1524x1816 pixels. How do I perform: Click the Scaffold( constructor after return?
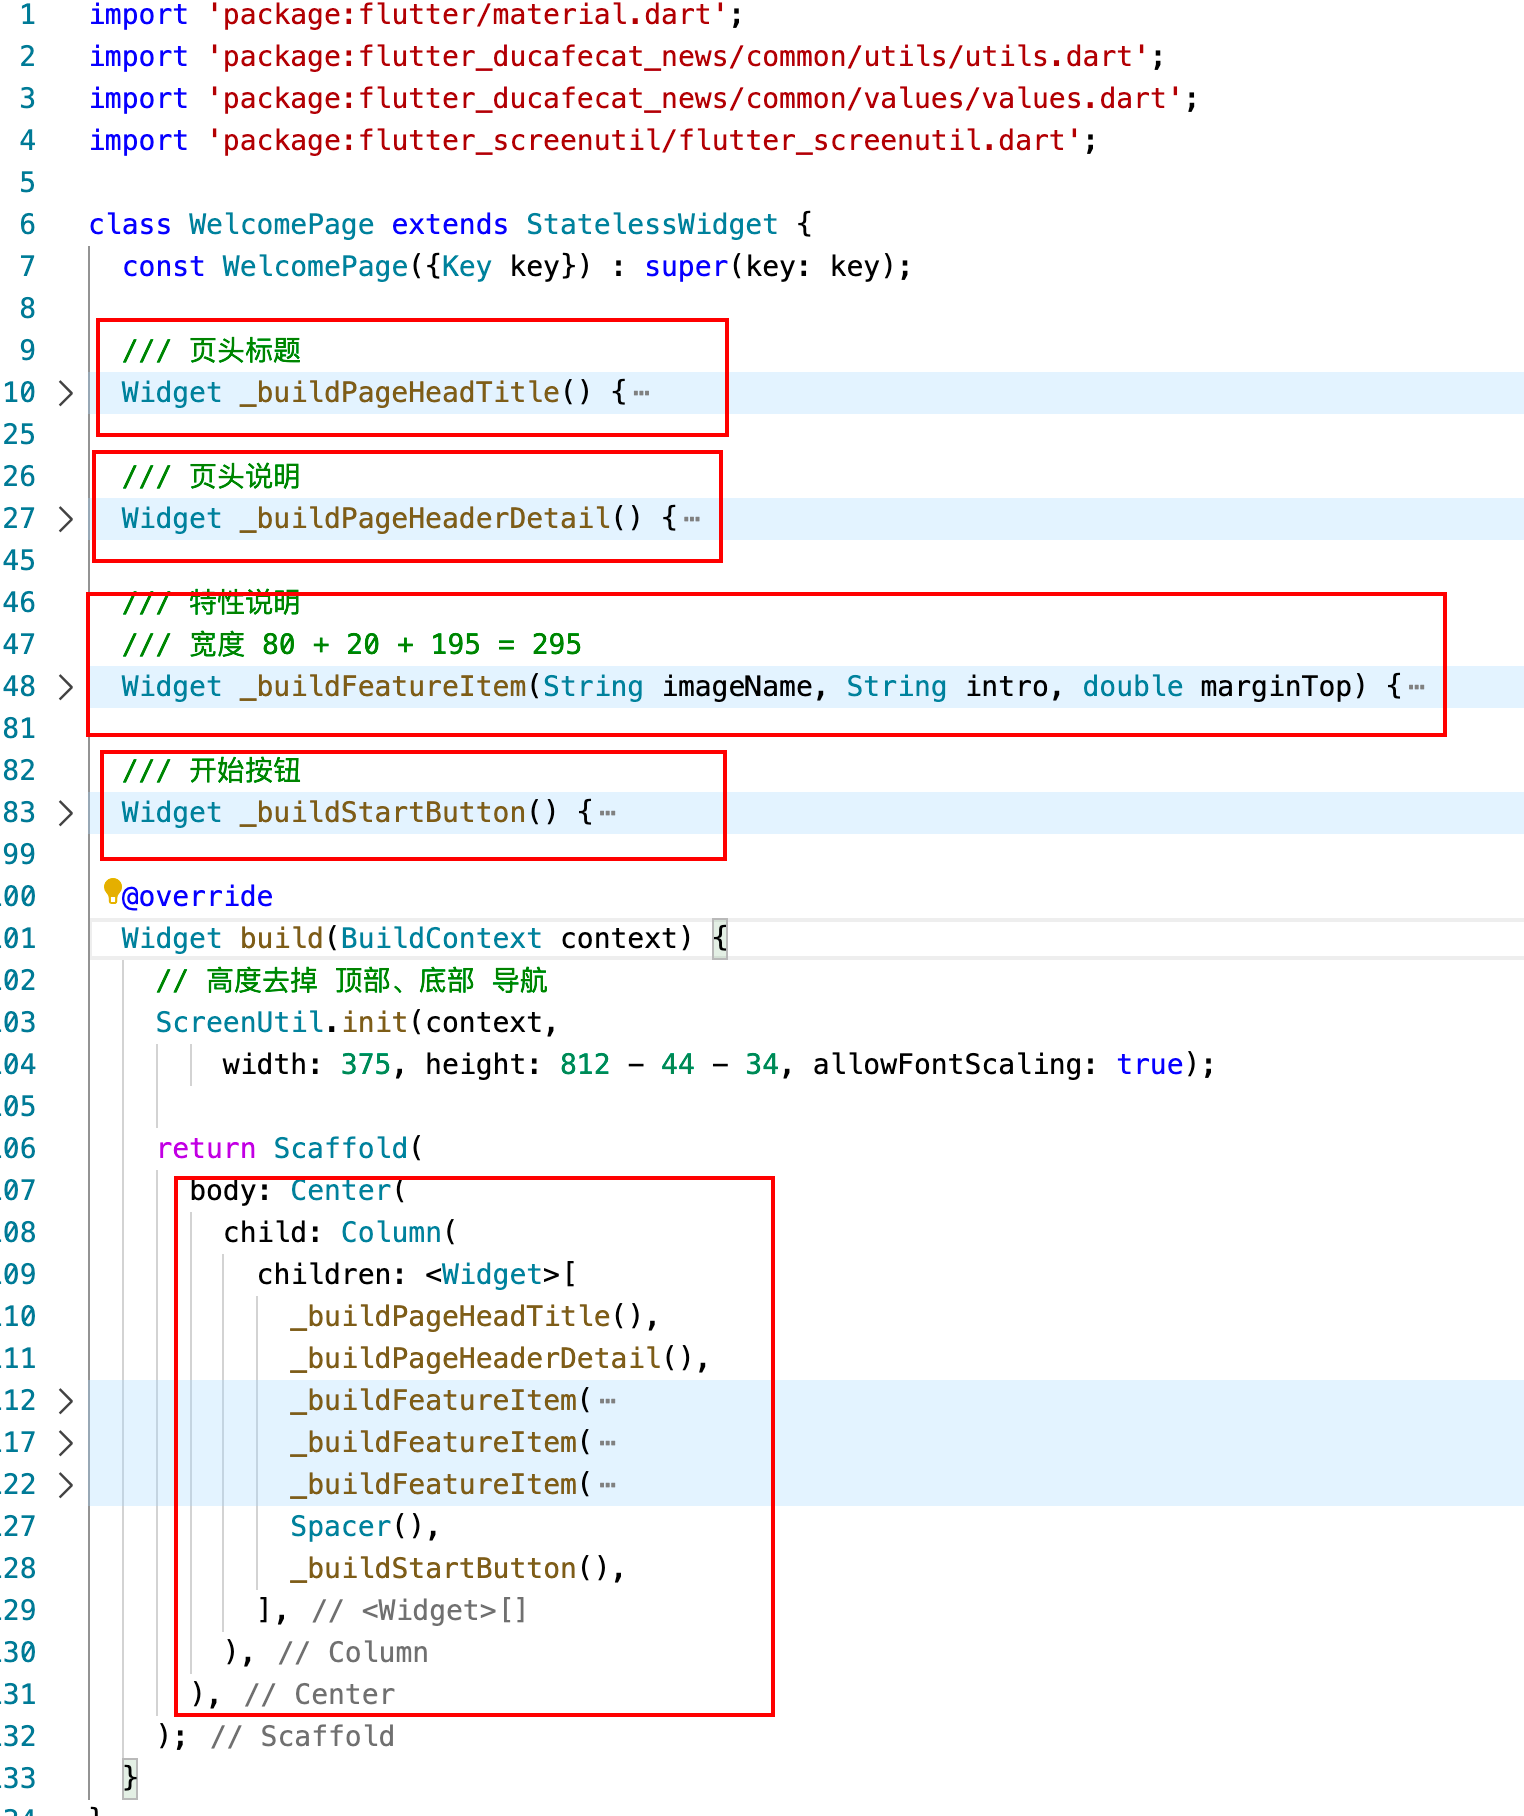point(348,1149)
